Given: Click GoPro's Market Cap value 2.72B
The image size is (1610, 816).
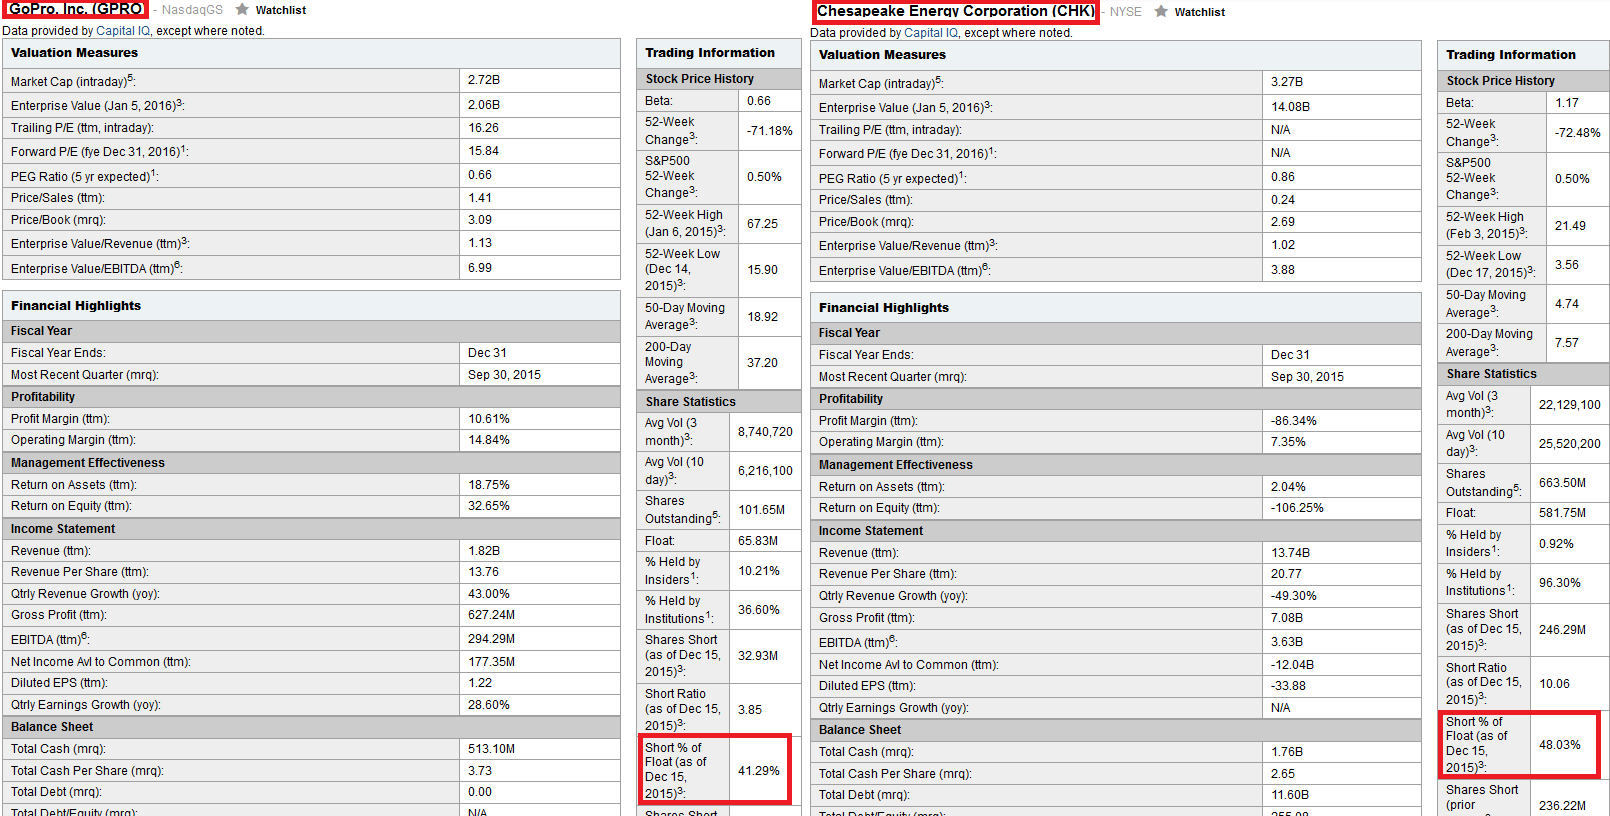Looking at the screenshot, I should pos(484,80).
